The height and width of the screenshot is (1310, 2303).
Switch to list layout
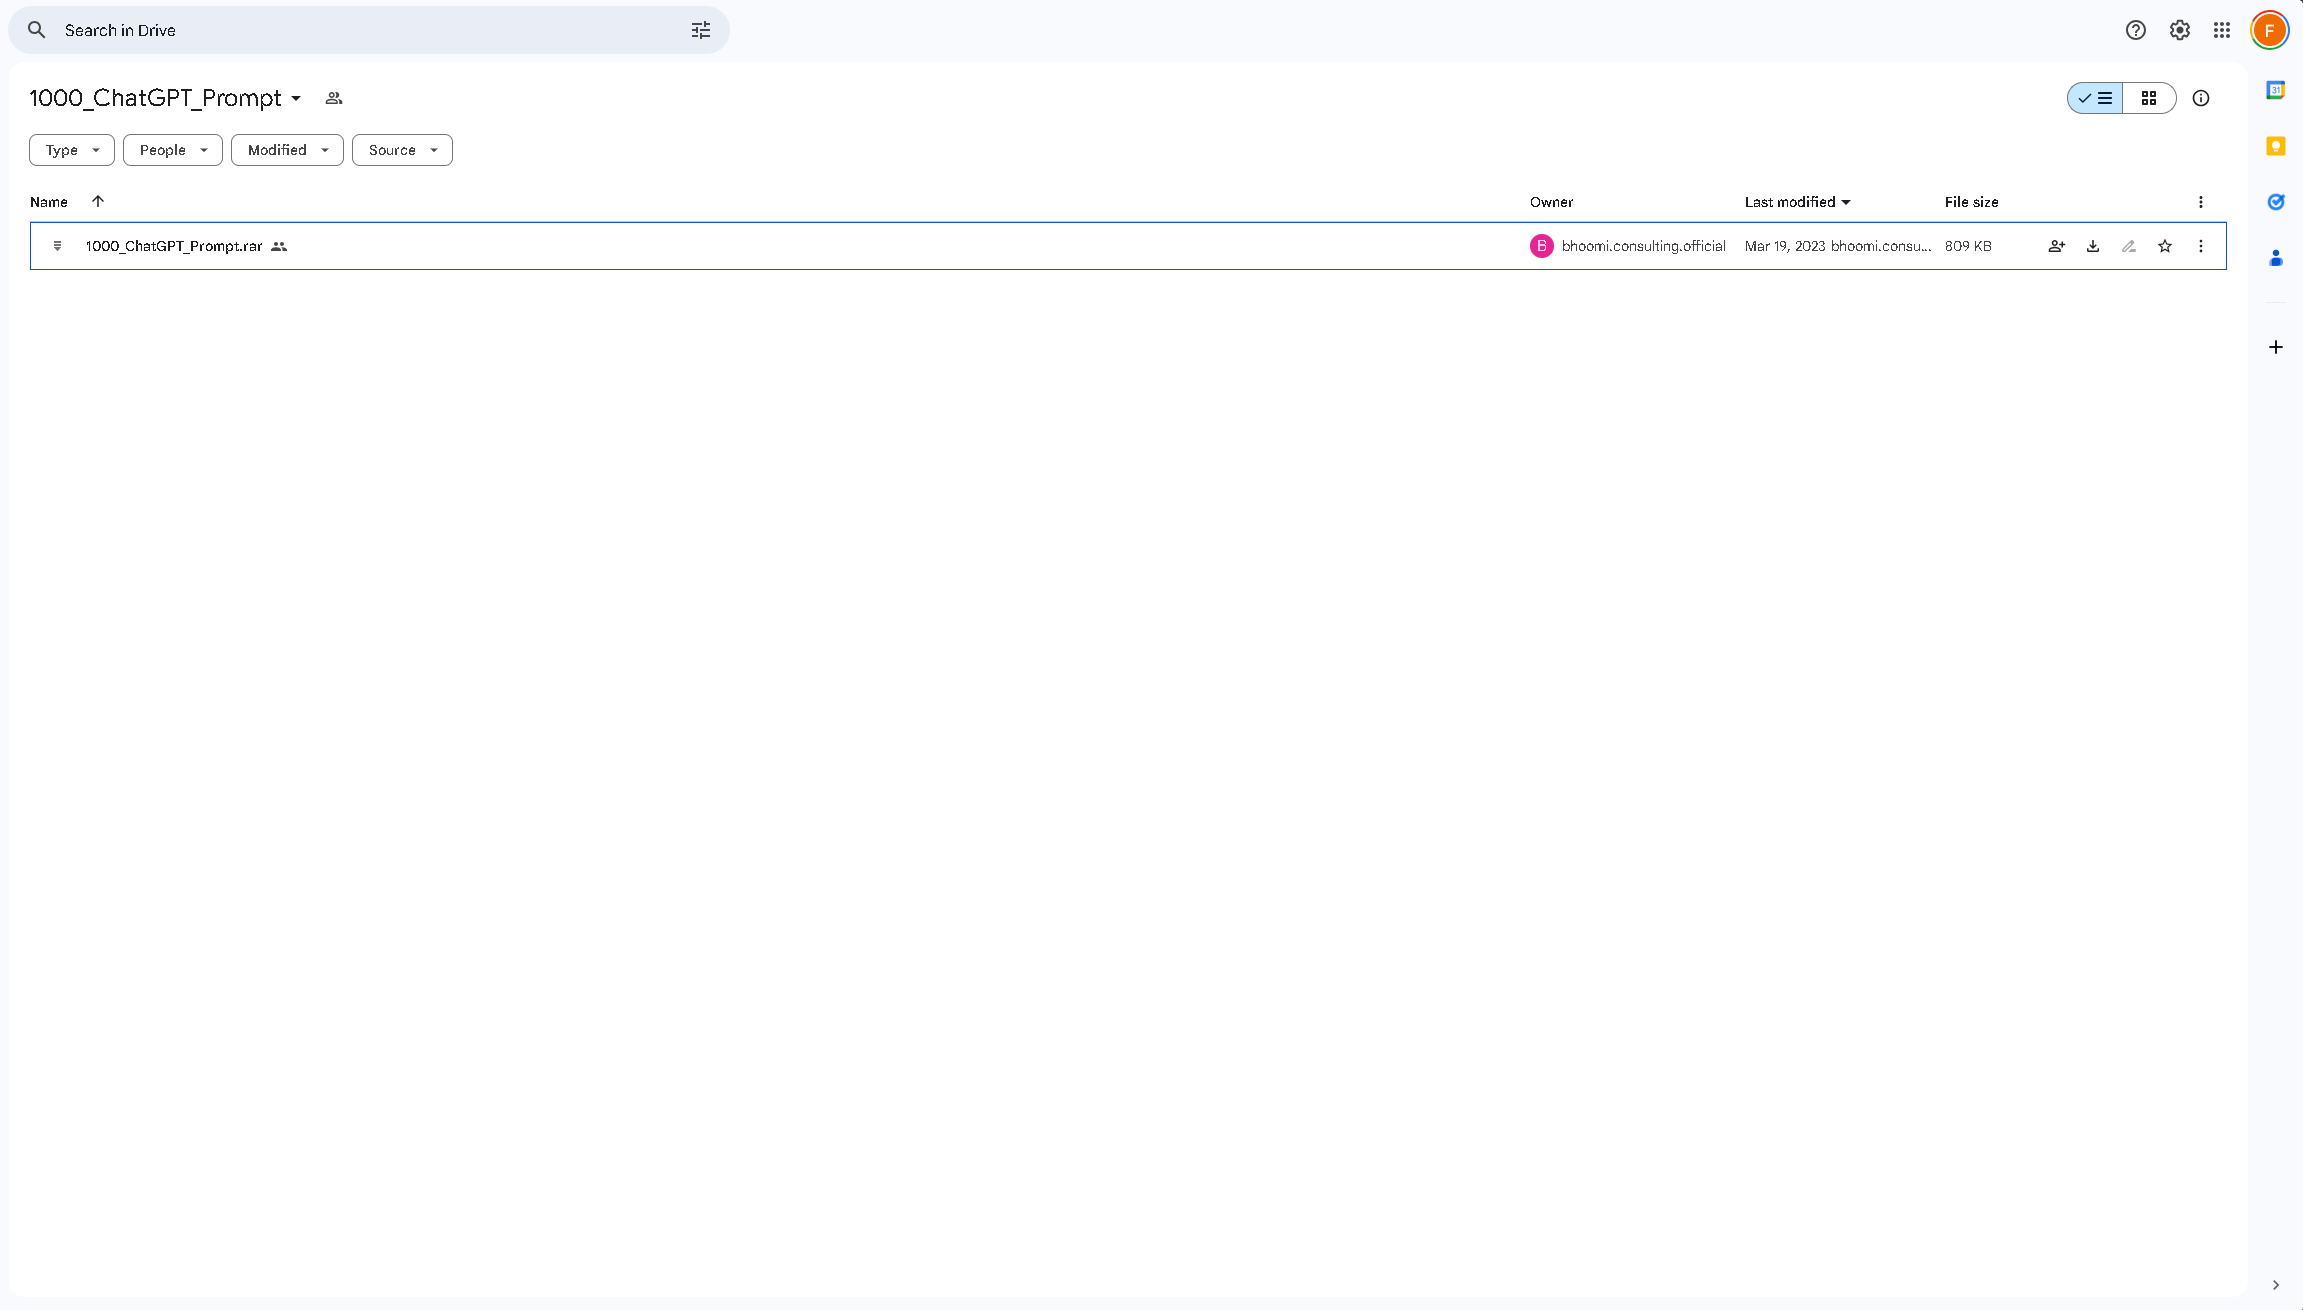2095,98
